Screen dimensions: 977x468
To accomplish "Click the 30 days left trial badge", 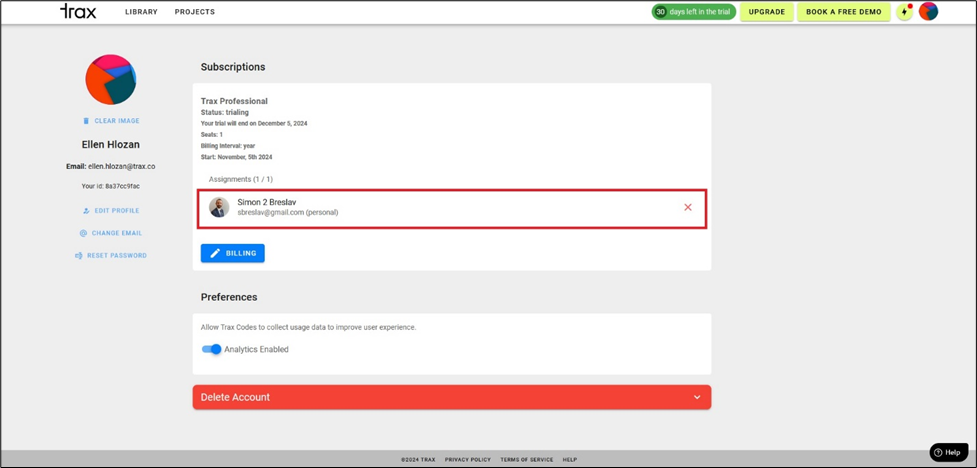I will point(693,12).
